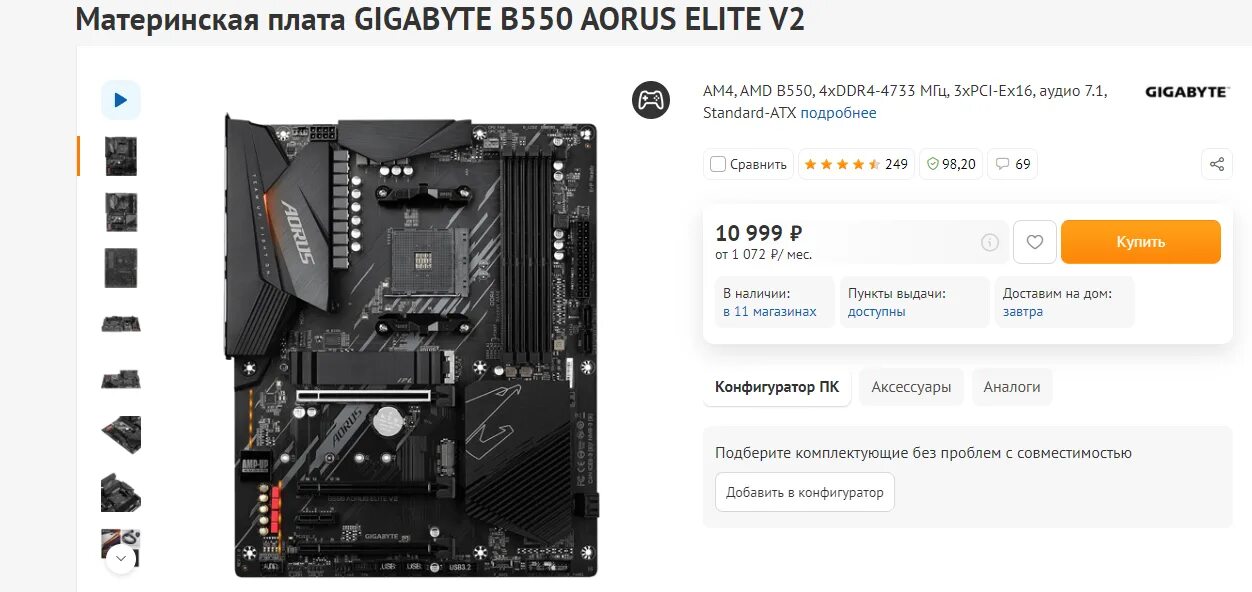Screen dimensions: 1252x592
Task: Open the share icon button
Action: click(x=1217, y=164)
